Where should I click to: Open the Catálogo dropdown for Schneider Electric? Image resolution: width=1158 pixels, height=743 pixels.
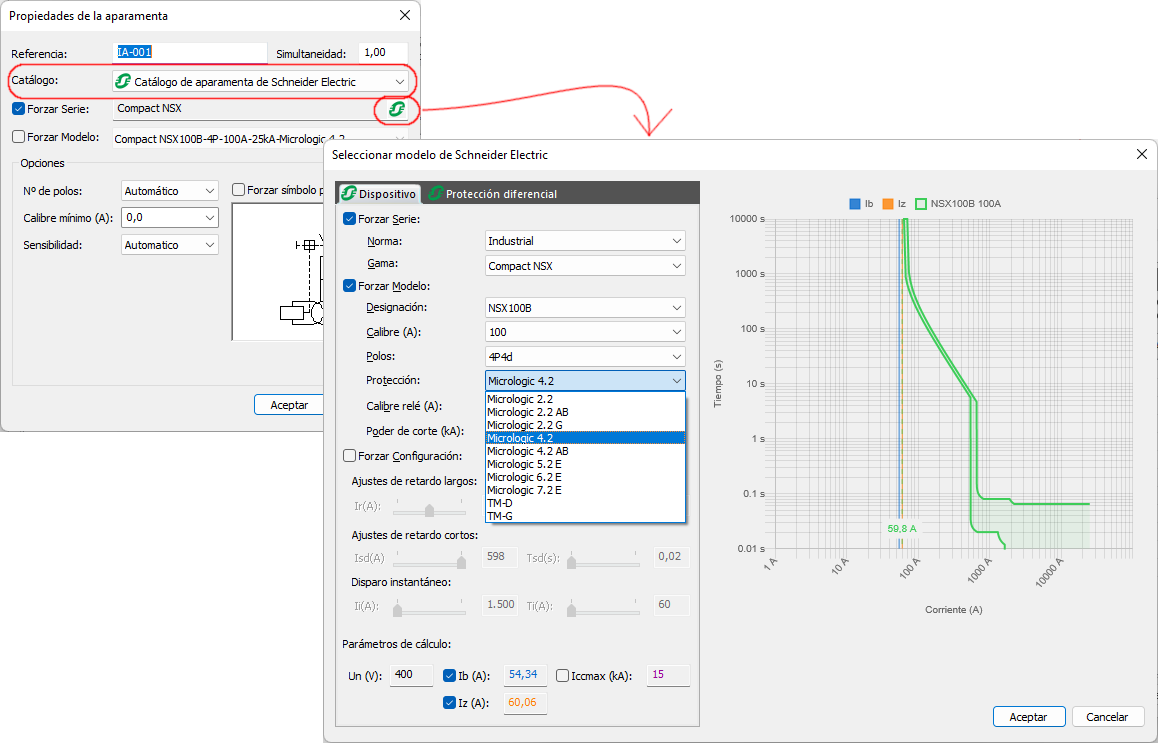pos(262,82)
